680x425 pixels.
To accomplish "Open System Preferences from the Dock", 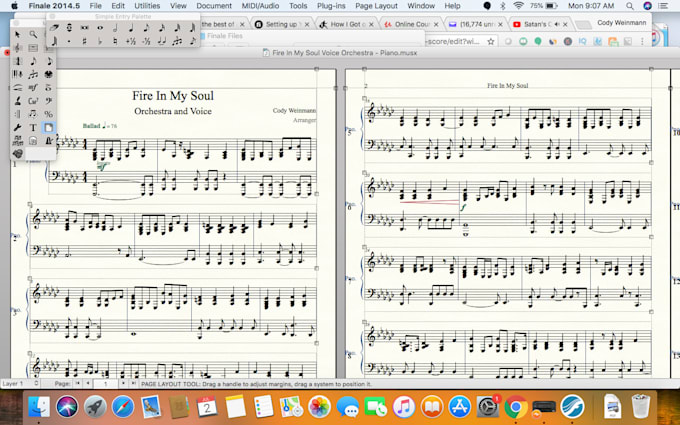I will (x=487, y=407).
